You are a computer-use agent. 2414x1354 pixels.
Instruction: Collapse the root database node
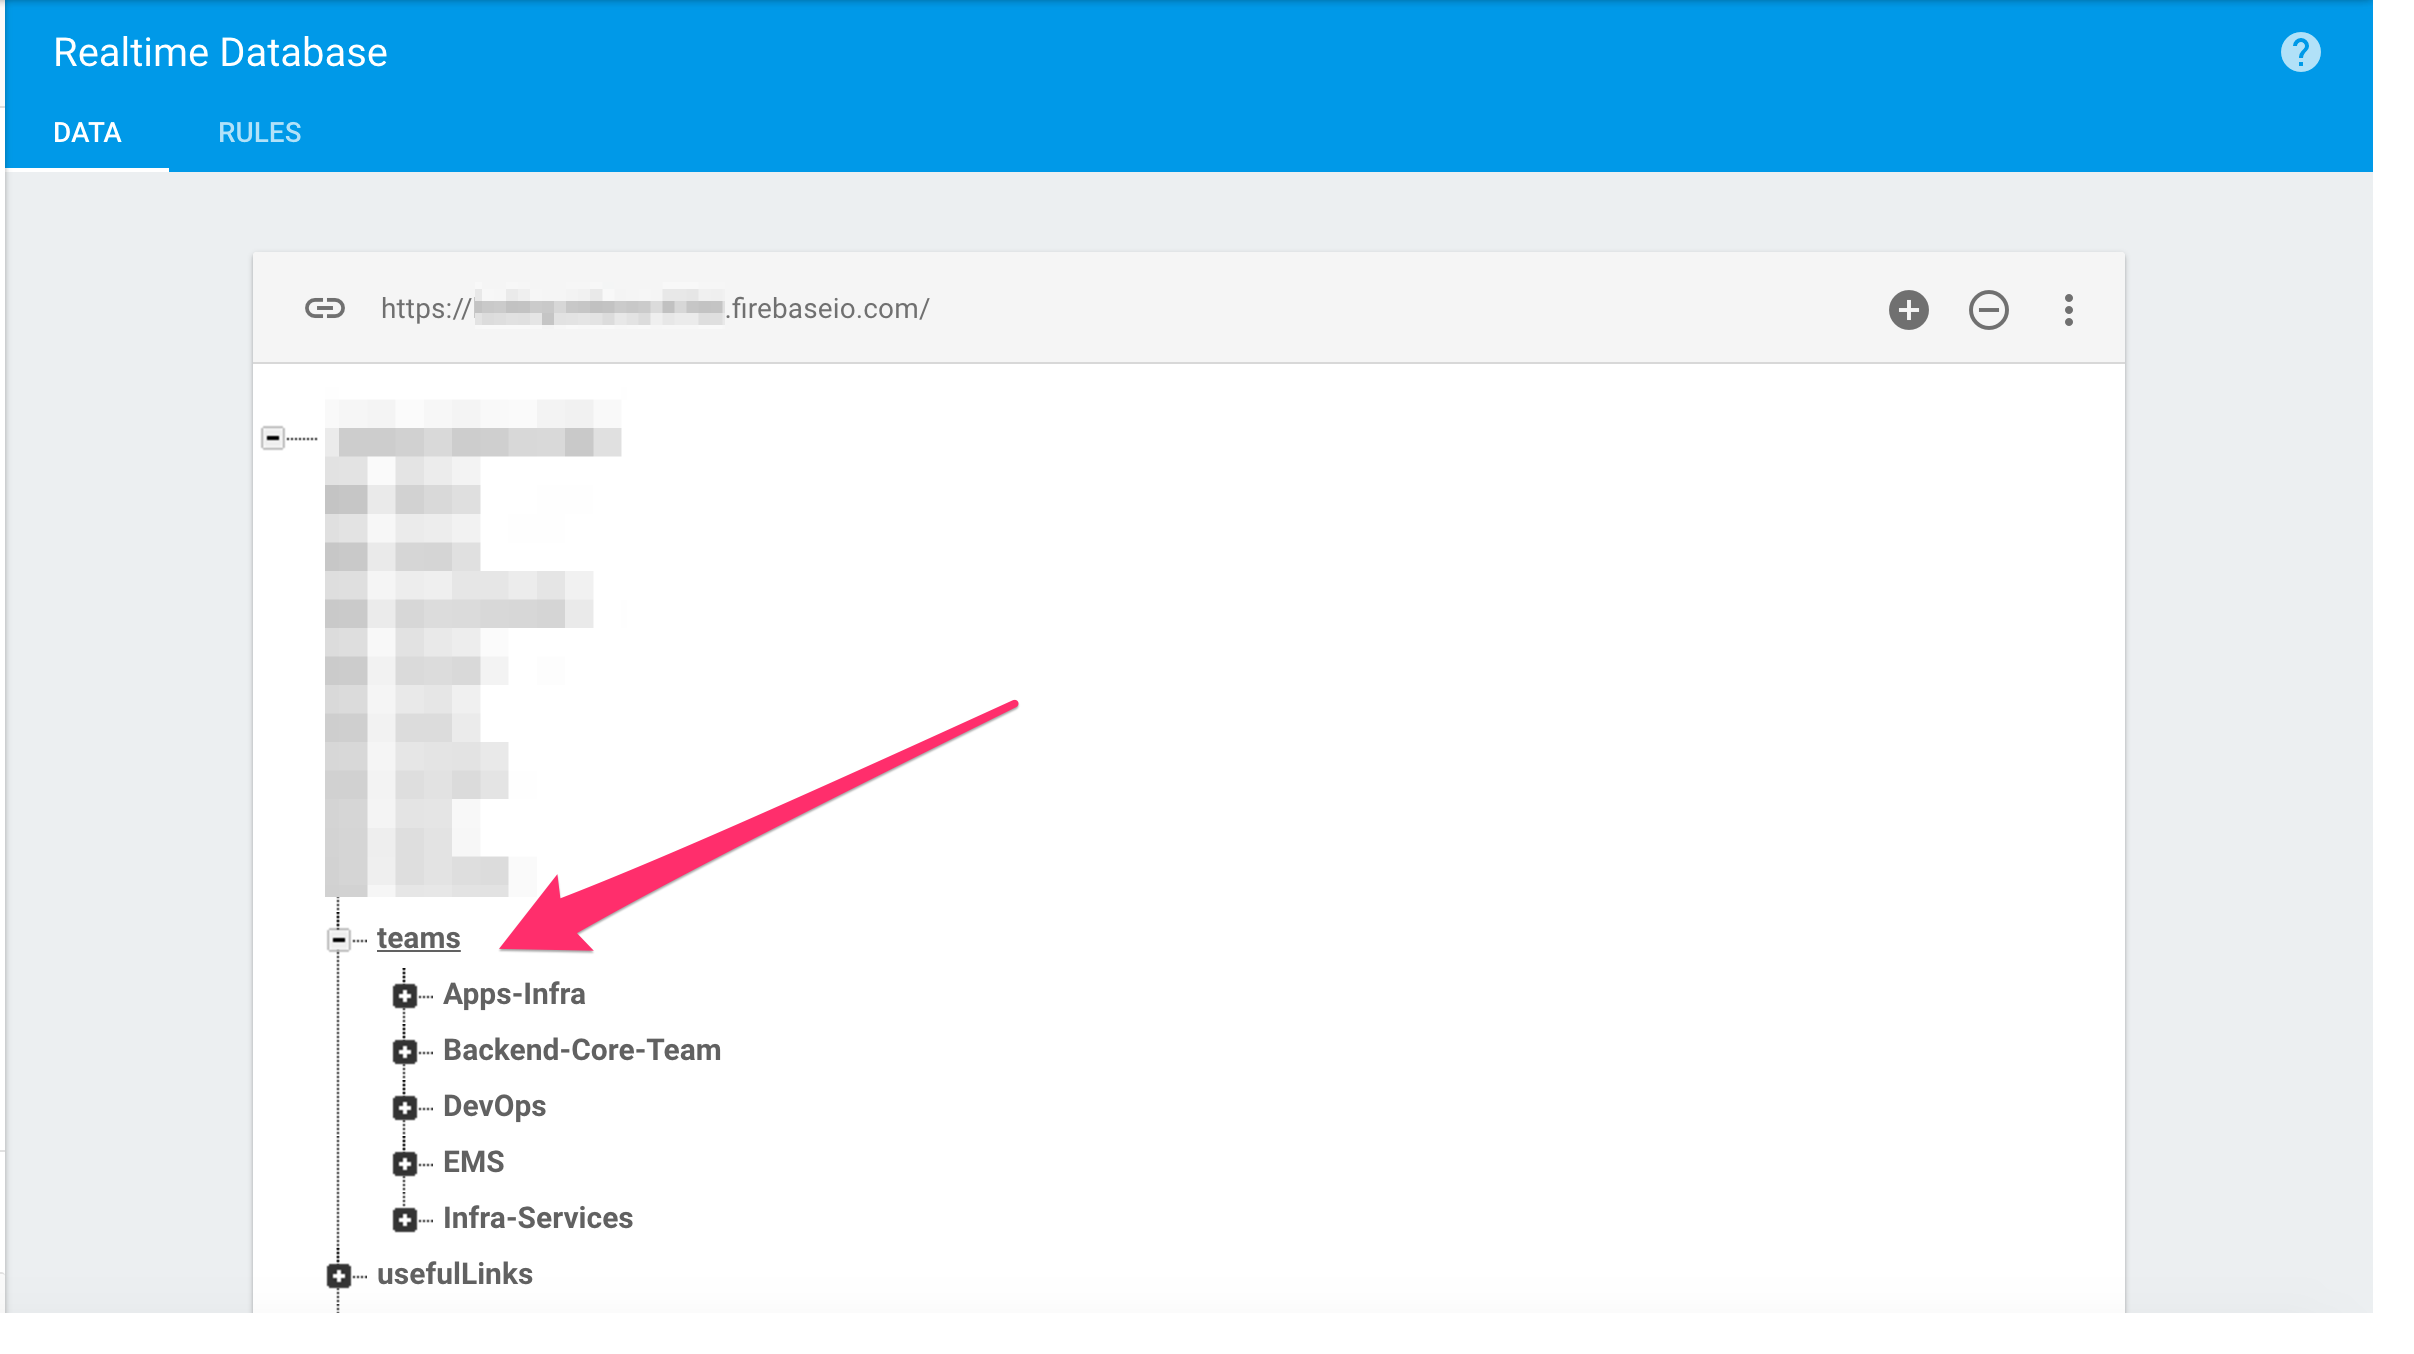[x=272, y=438]
